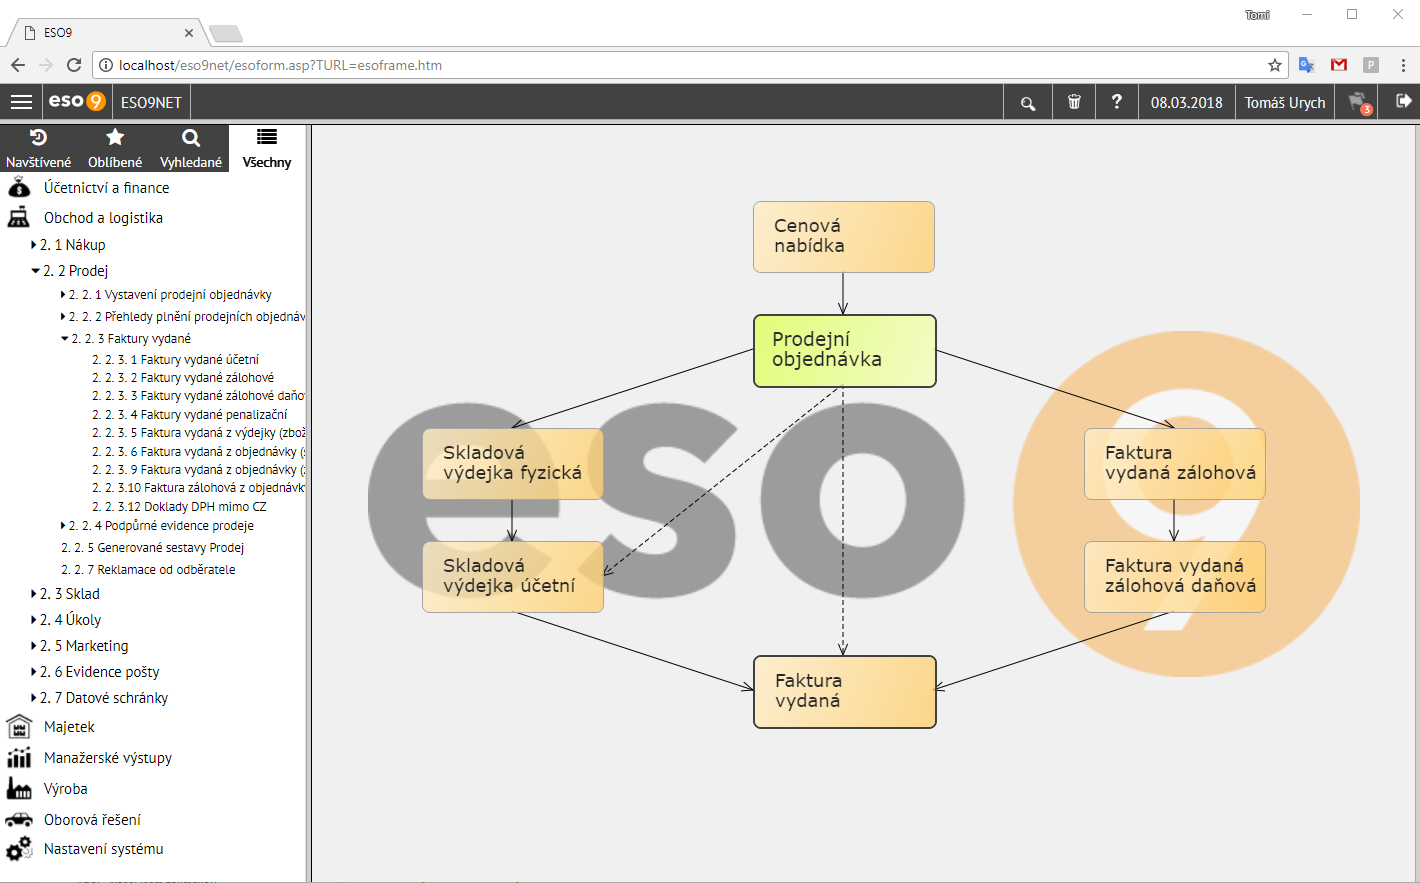The image size is (1420, 883).
Task: Click the ESO9NET label in header
Action: (151, 102)
